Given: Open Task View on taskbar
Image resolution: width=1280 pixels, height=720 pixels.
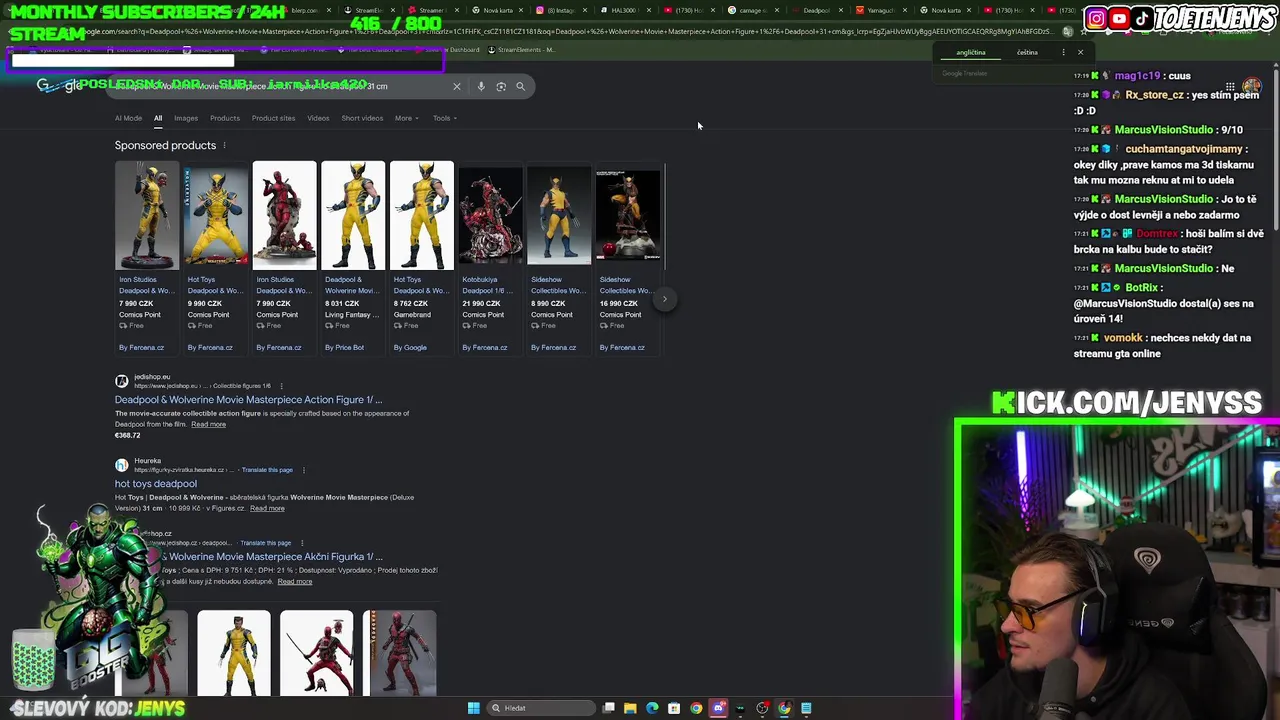Looking at the screenshot, I should [x=608, y=708].
